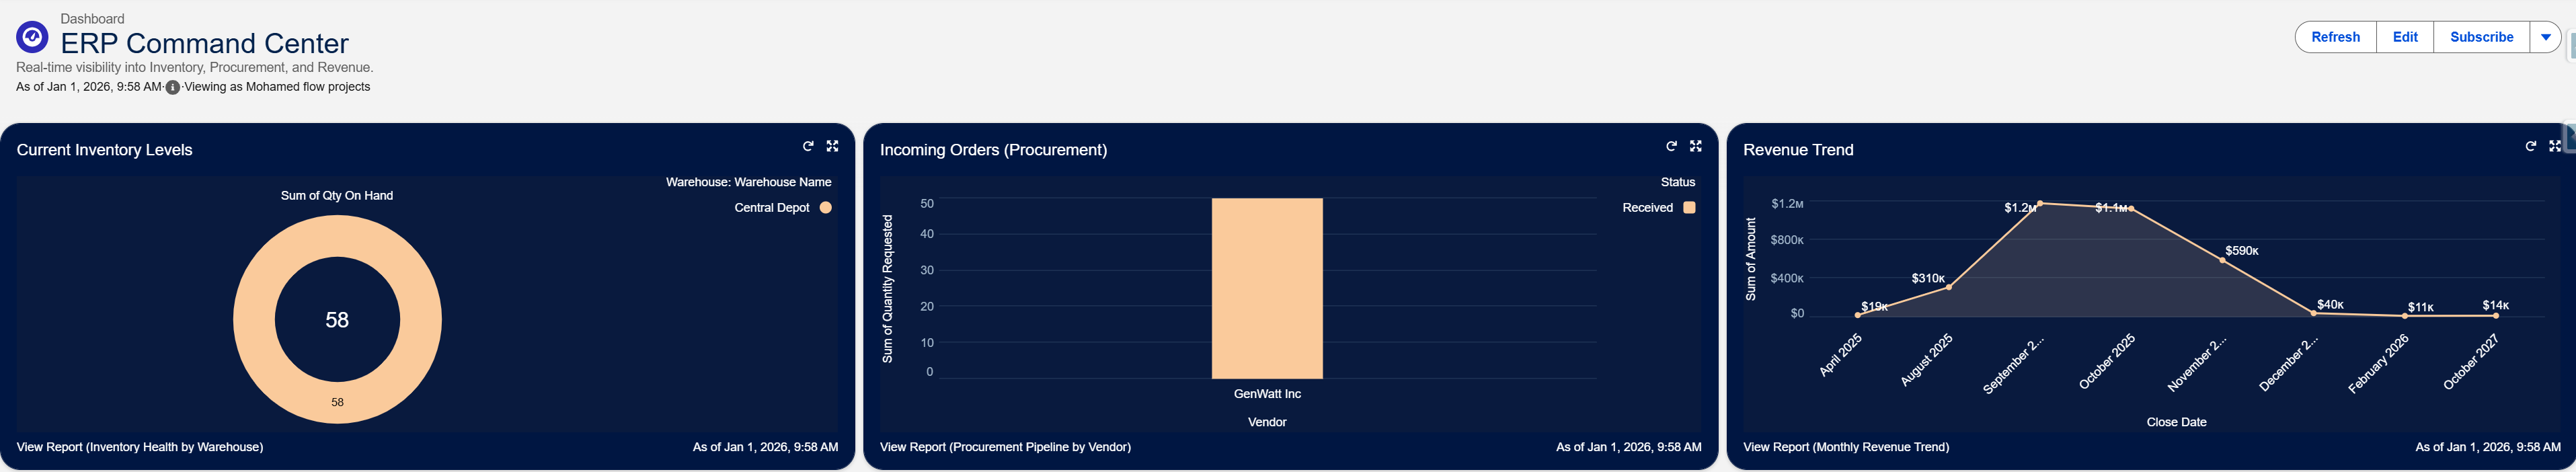This screenshot has height=472, width=2576.
Task: Click the Incoming Orders (Procurement) title
Action: [x=993, y=150]
